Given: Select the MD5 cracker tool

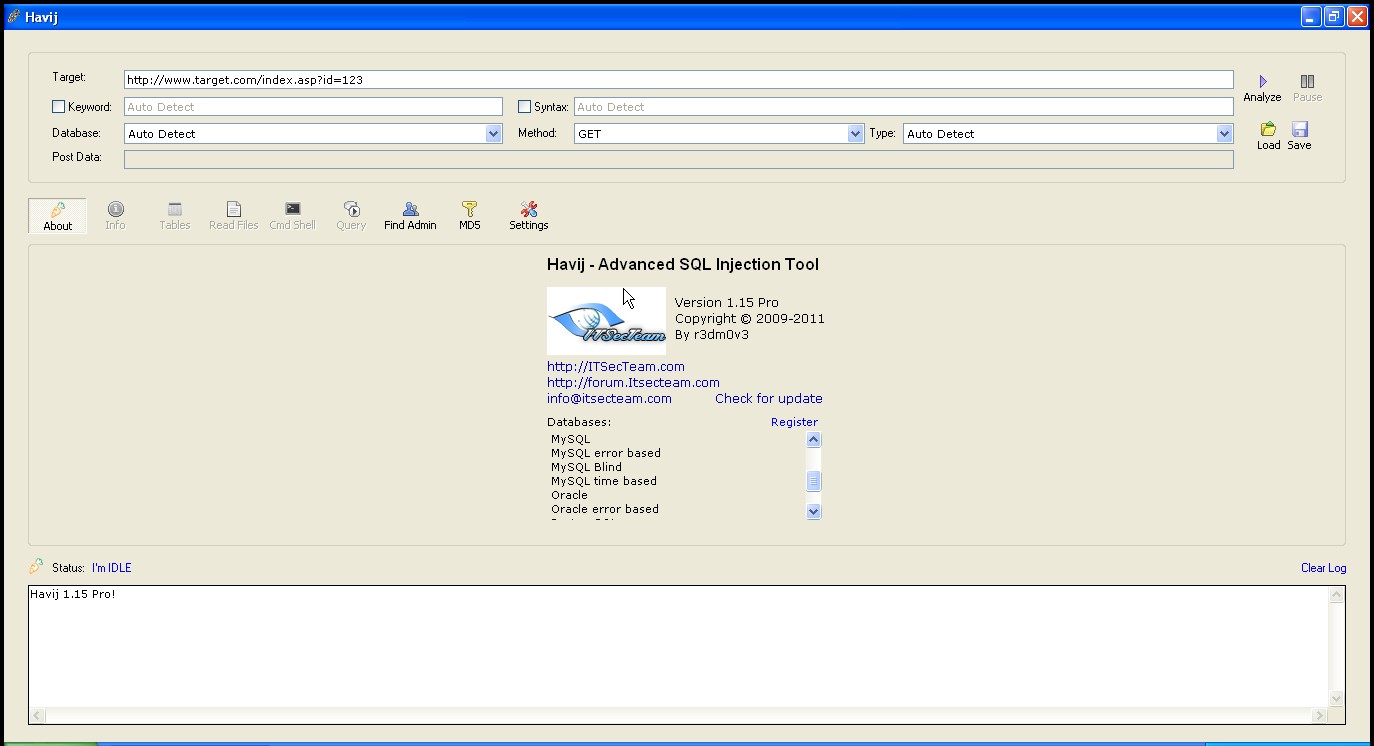Looking at the screenshot, I should [469, 215].
